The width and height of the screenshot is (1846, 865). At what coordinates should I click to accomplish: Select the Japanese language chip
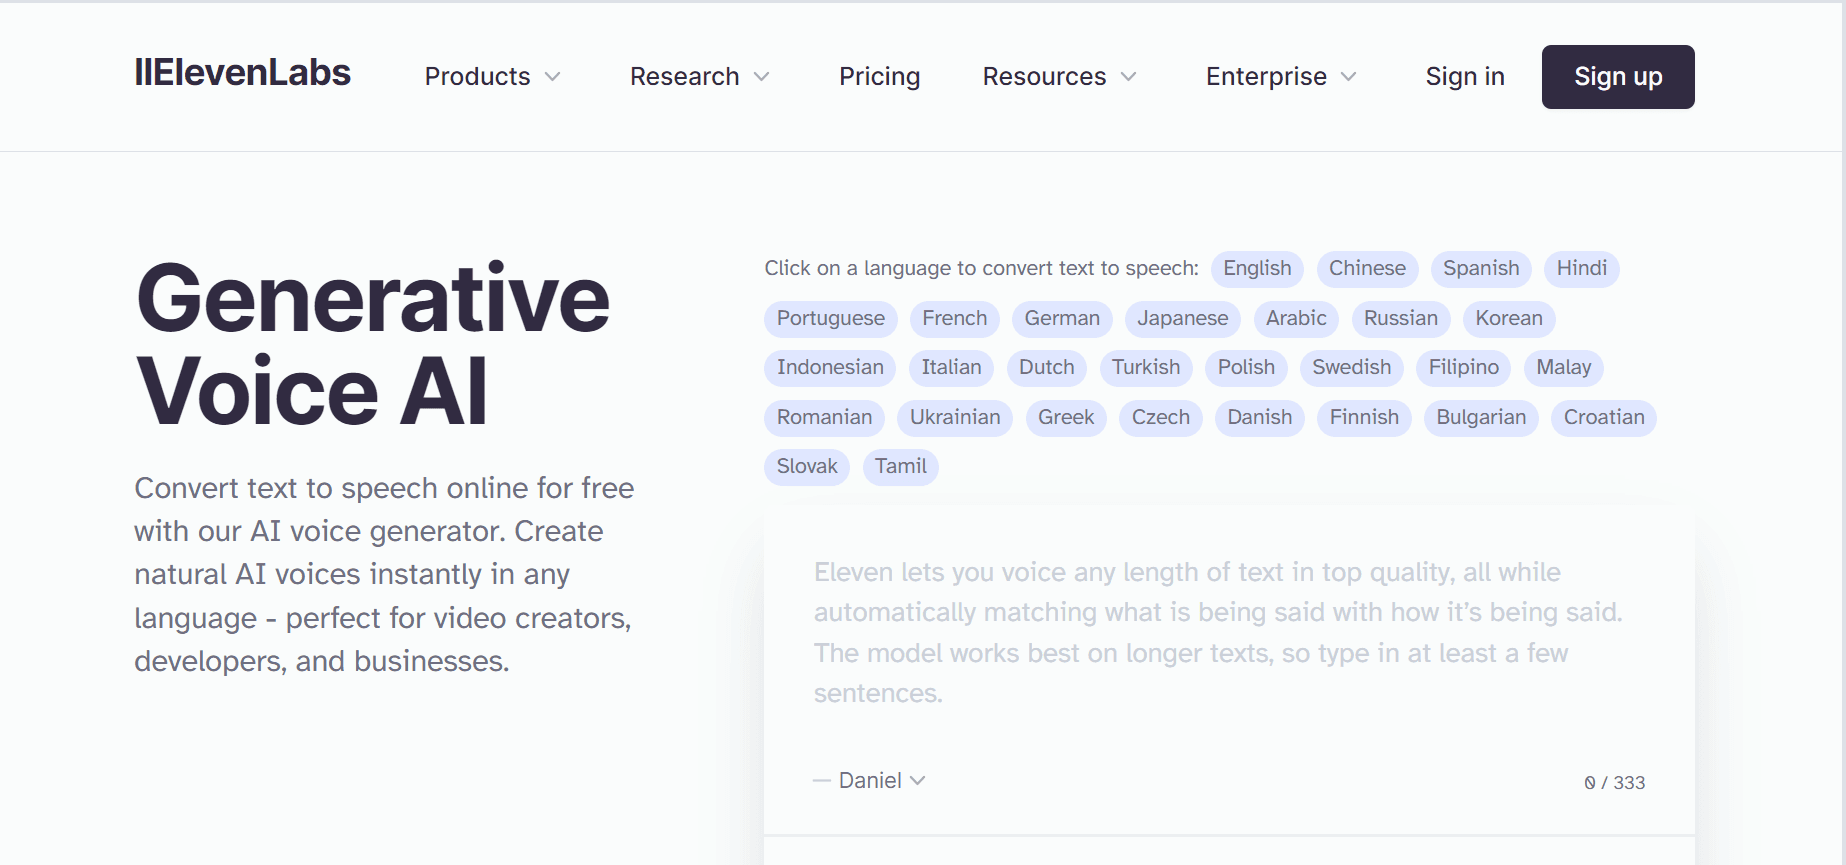(x=1183, y=319)
